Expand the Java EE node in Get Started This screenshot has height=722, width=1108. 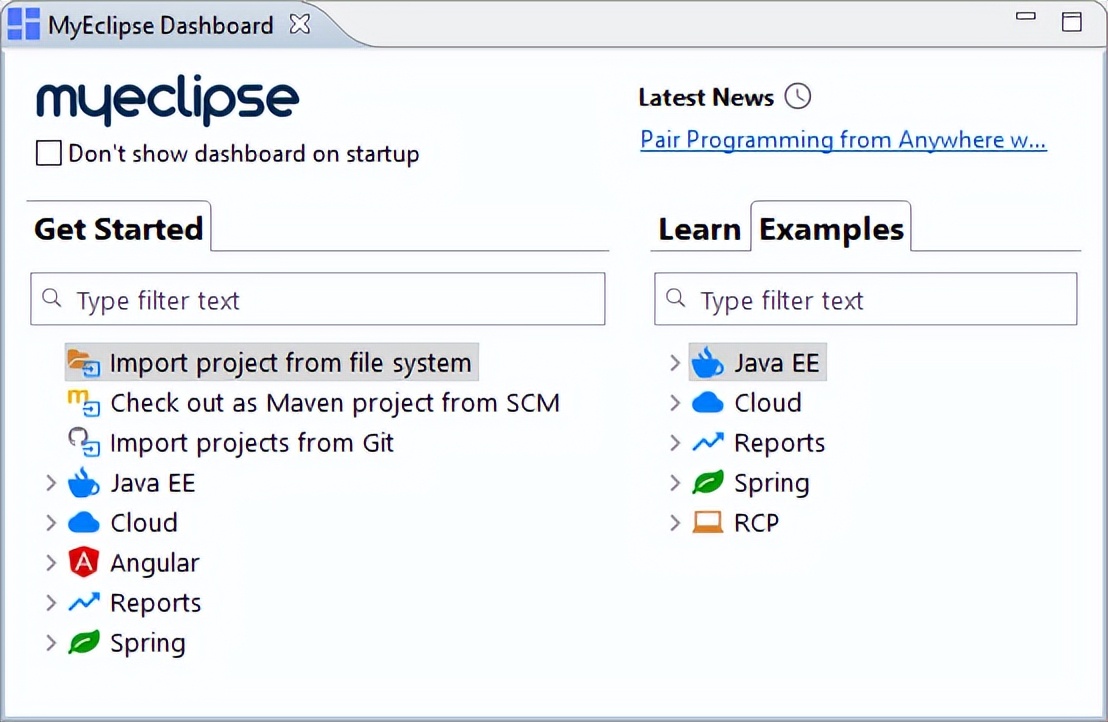[51, 484]
